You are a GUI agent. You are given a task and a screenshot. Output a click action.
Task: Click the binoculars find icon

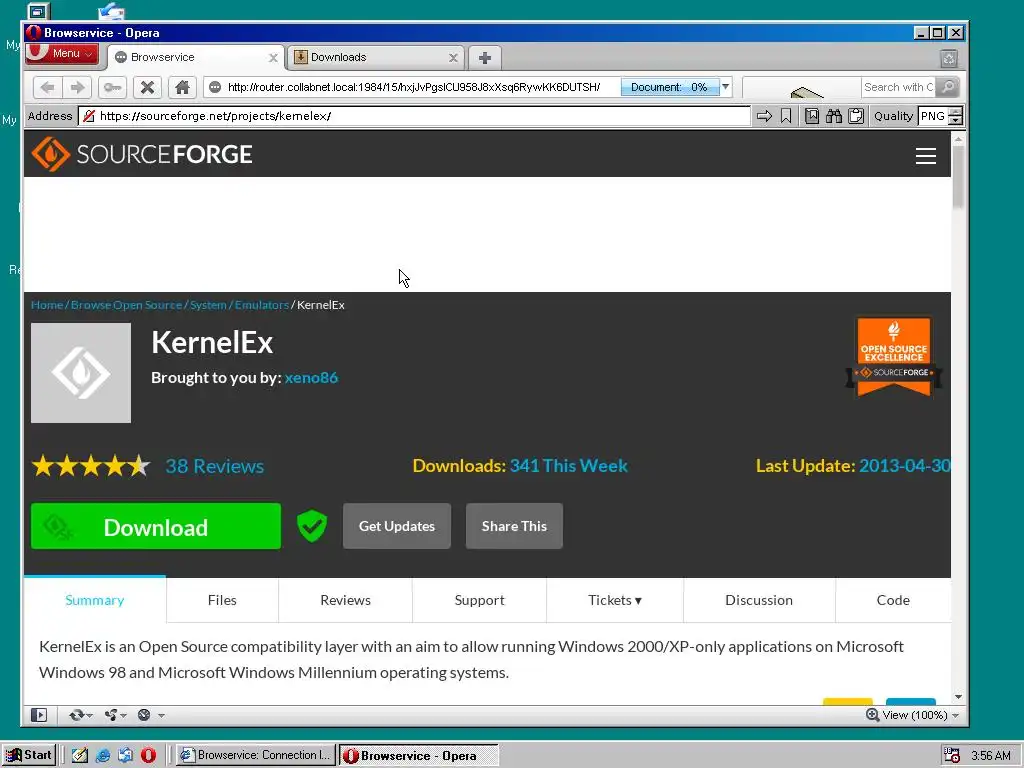(x=834, y=116)
